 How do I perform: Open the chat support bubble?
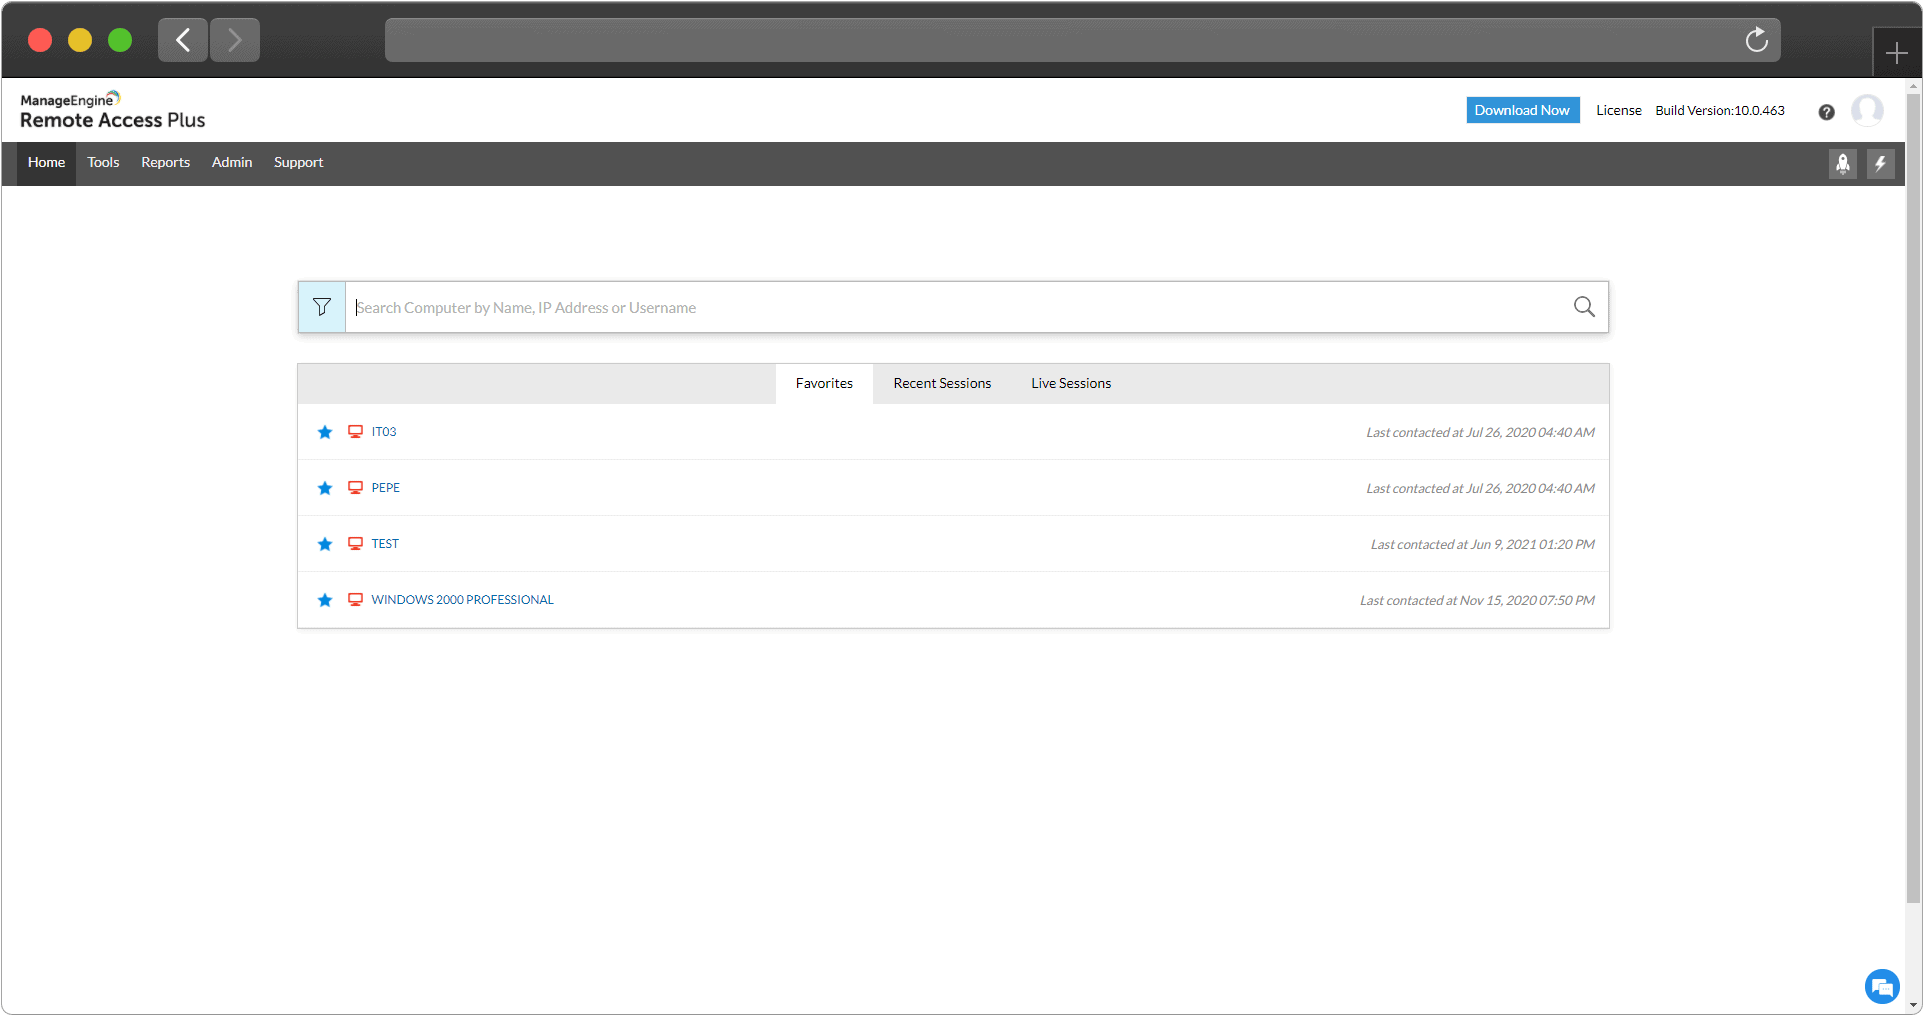pos(1882,987)
